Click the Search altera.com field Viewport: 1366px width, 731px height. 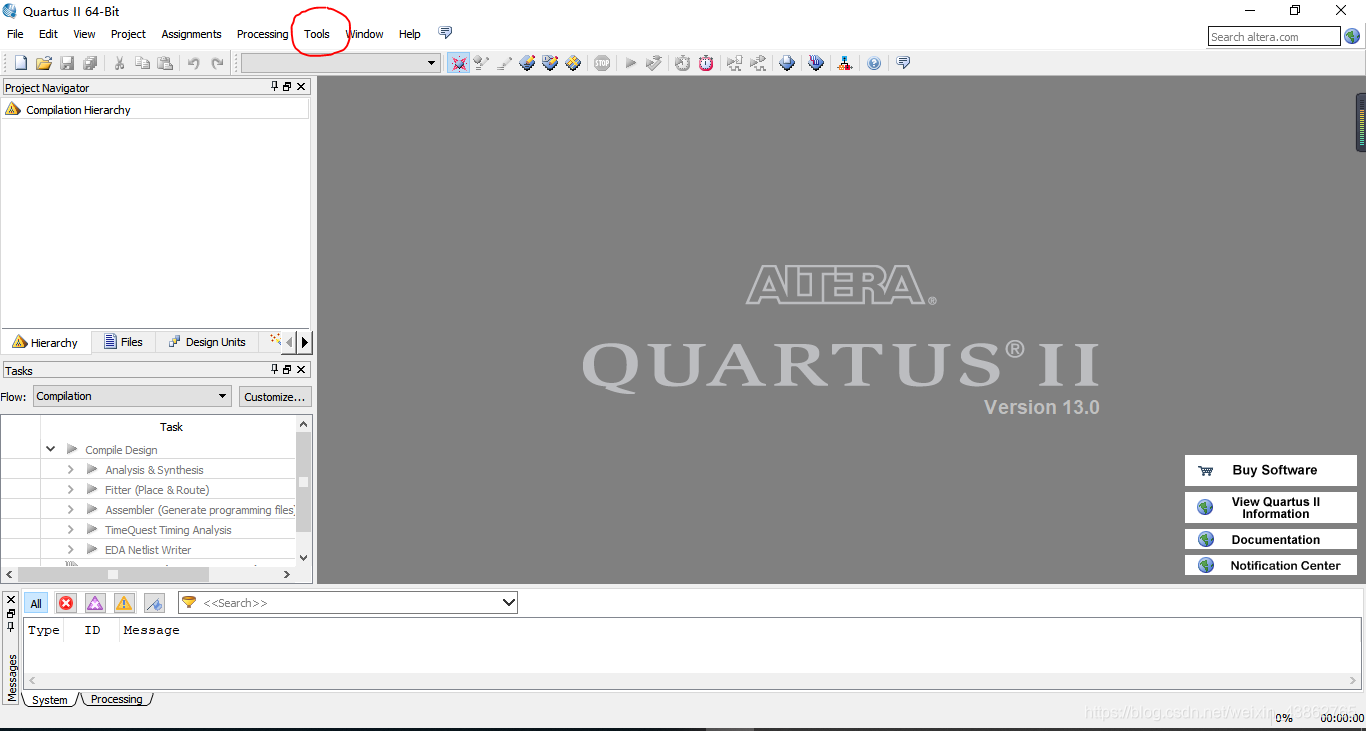[1274, 36]
